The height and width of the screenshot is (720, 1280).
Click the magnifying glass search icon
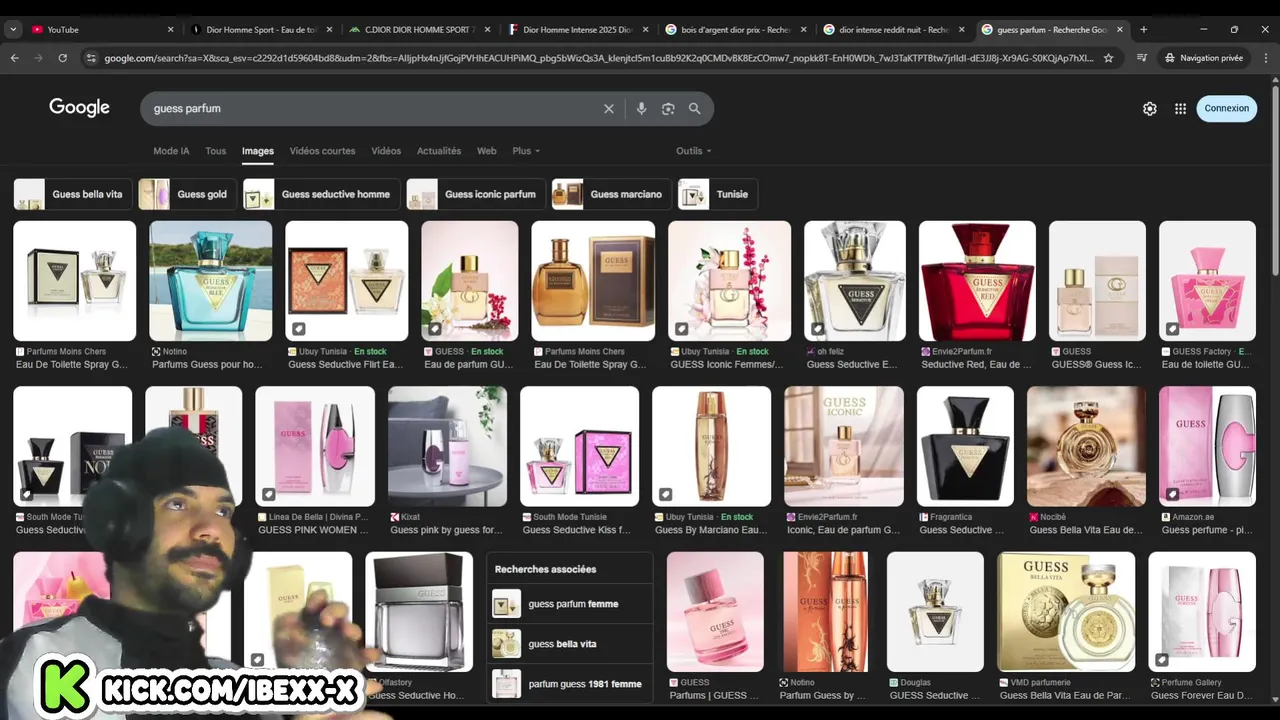point(694,109)
